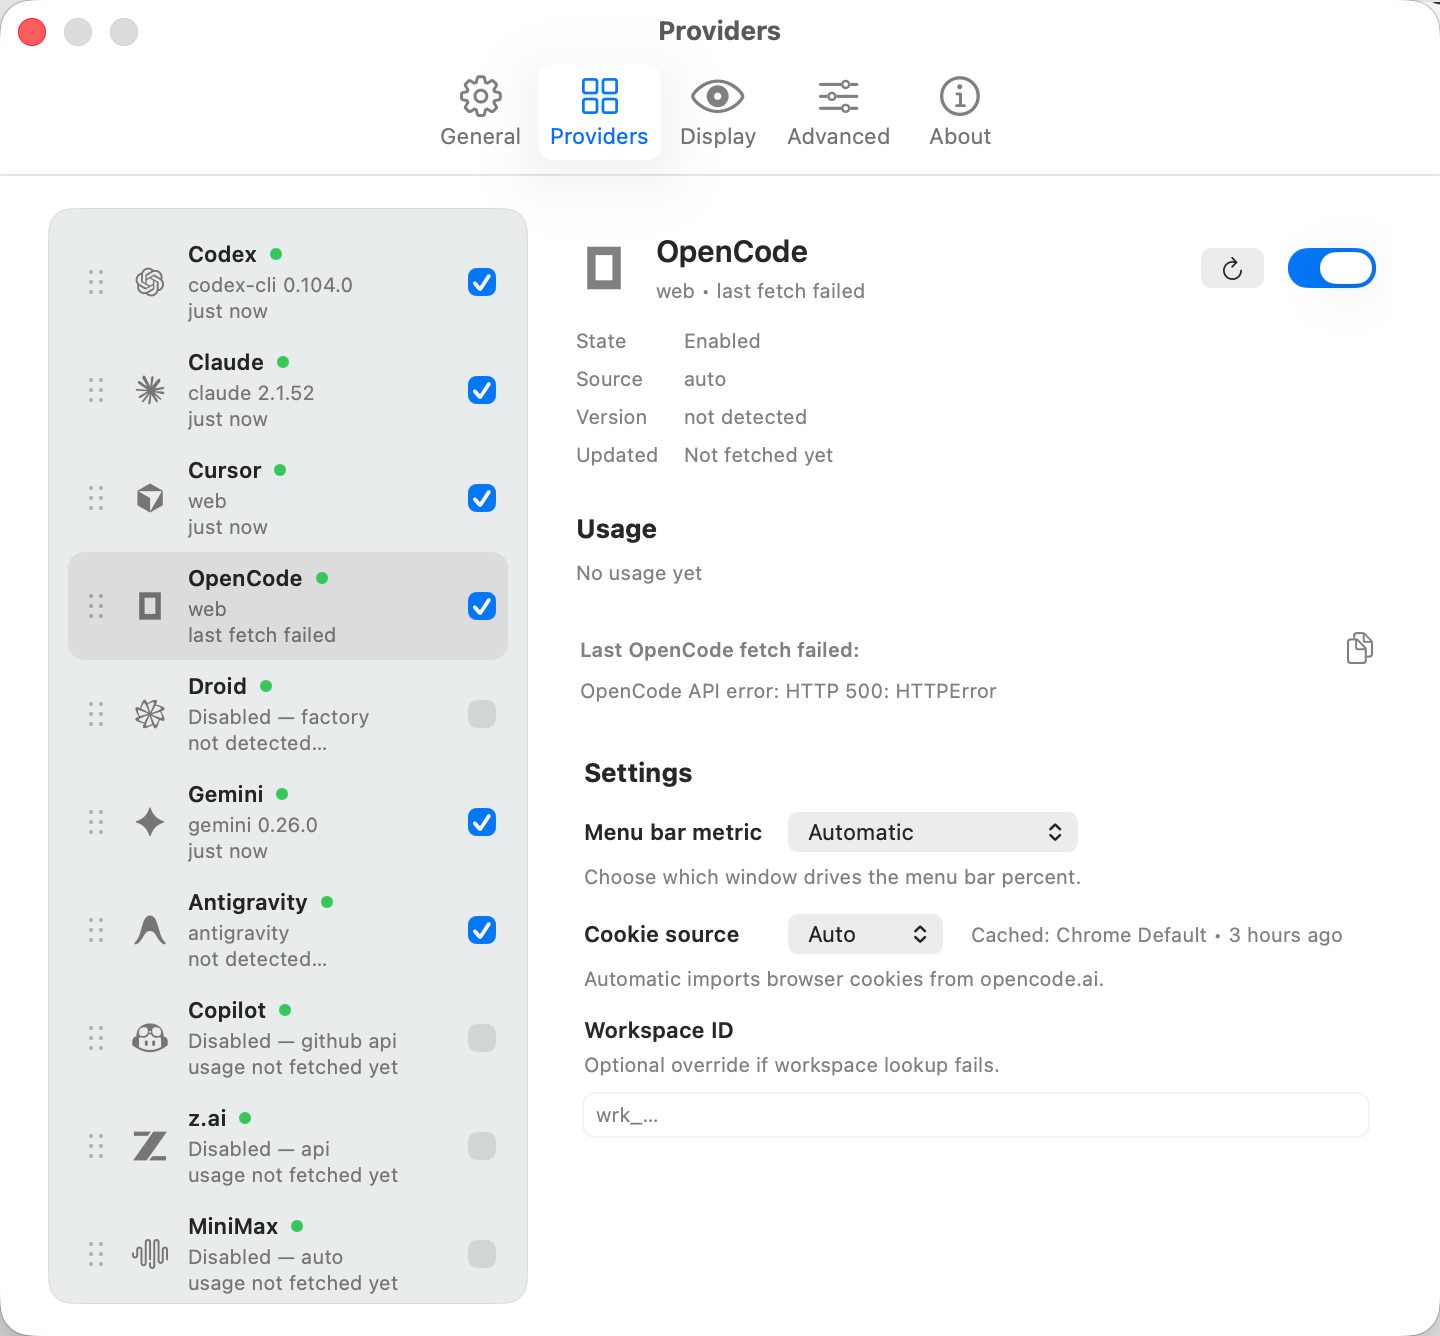
Task: Open the Display tab
Action: click(718, 112)
